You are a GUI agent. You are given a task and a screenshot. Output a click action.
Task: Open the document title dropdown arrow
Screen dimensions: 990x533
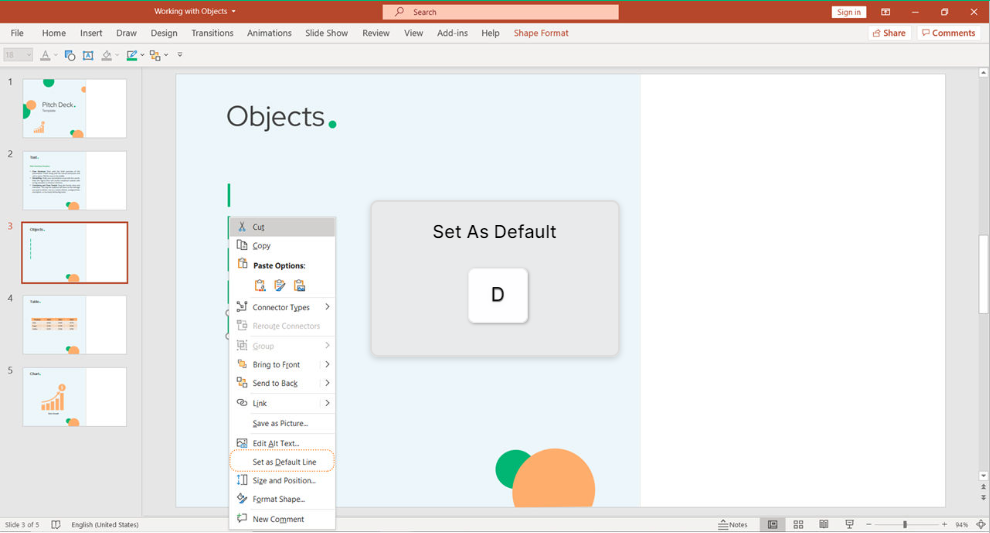tap(234, 11)
